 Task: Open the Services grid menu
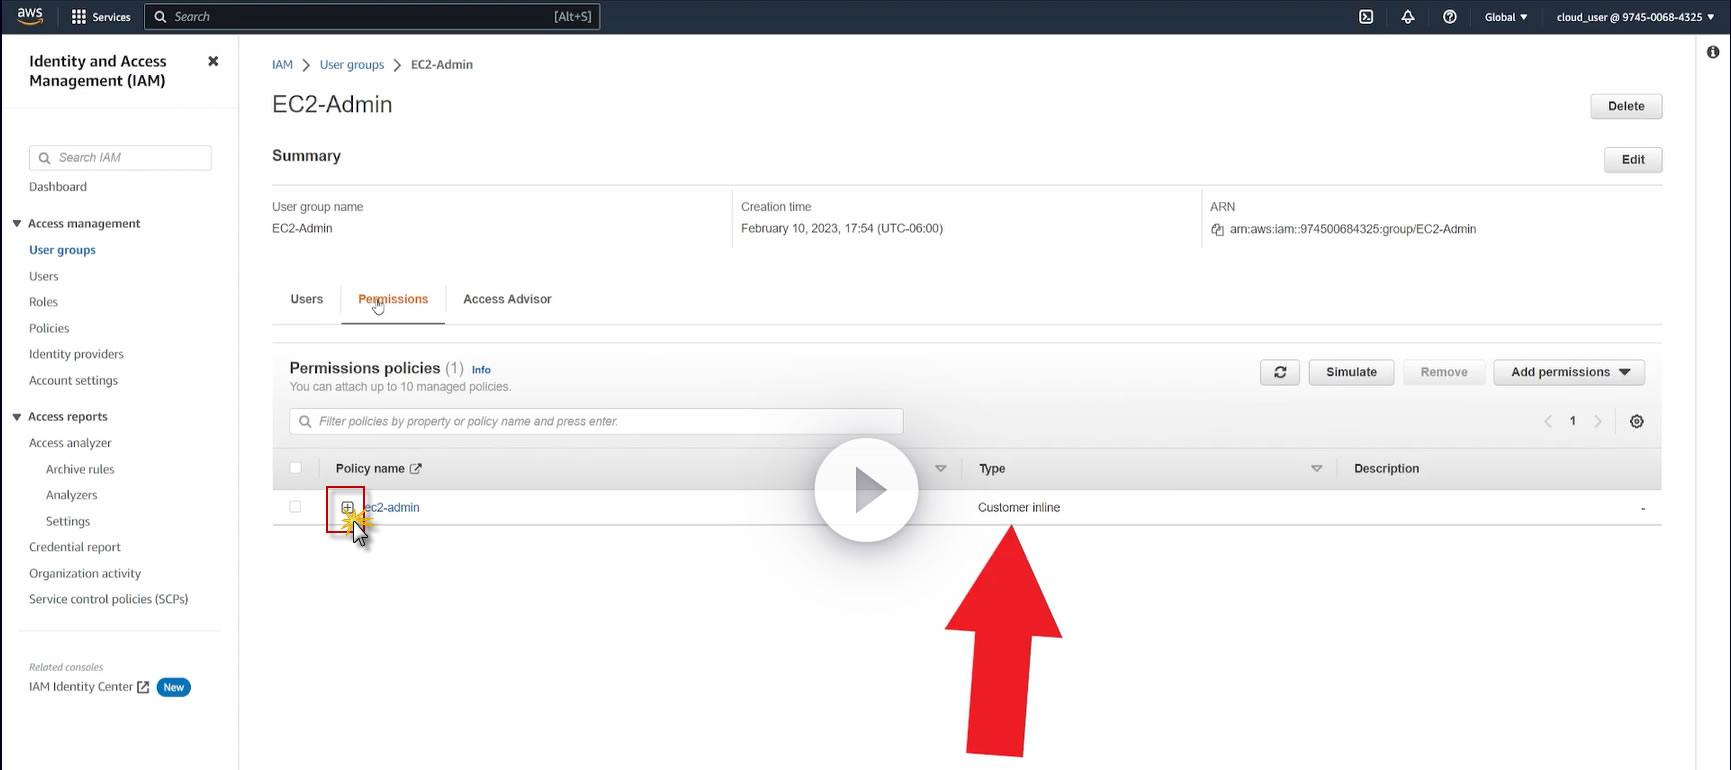click(x=101, y=17)
